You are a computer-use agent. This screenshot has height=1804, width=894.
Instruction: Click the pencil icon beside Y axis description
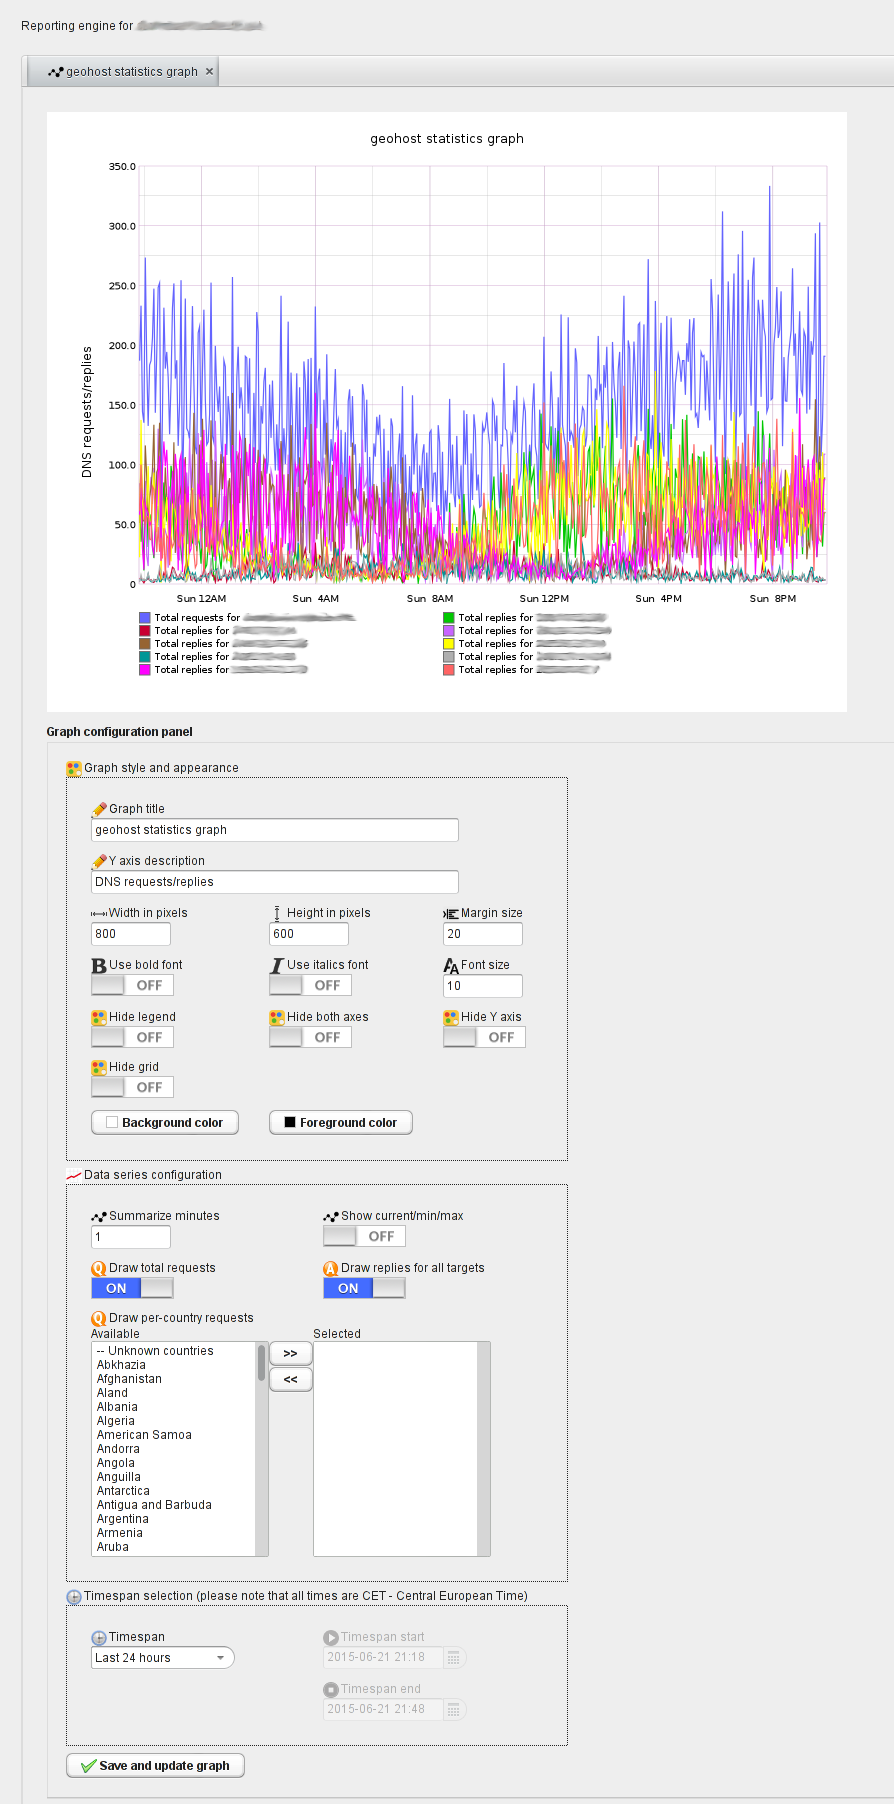[x=99, y=861]
